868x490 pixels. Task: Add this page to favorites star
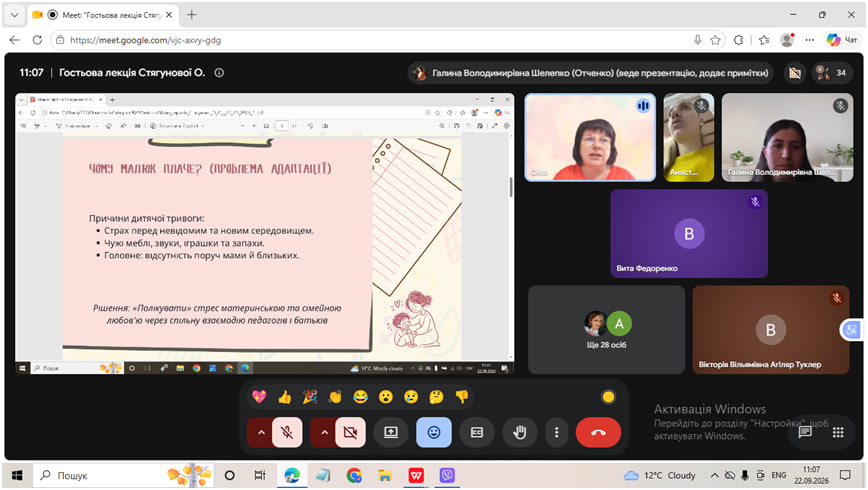click(715, 40)
